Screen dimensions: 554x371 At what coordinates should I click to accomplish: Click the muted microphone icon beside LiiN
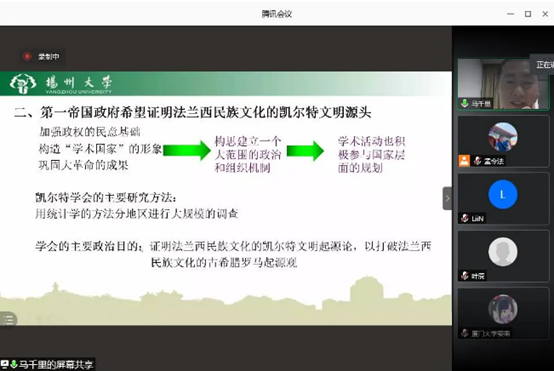[x=465, y=218]
